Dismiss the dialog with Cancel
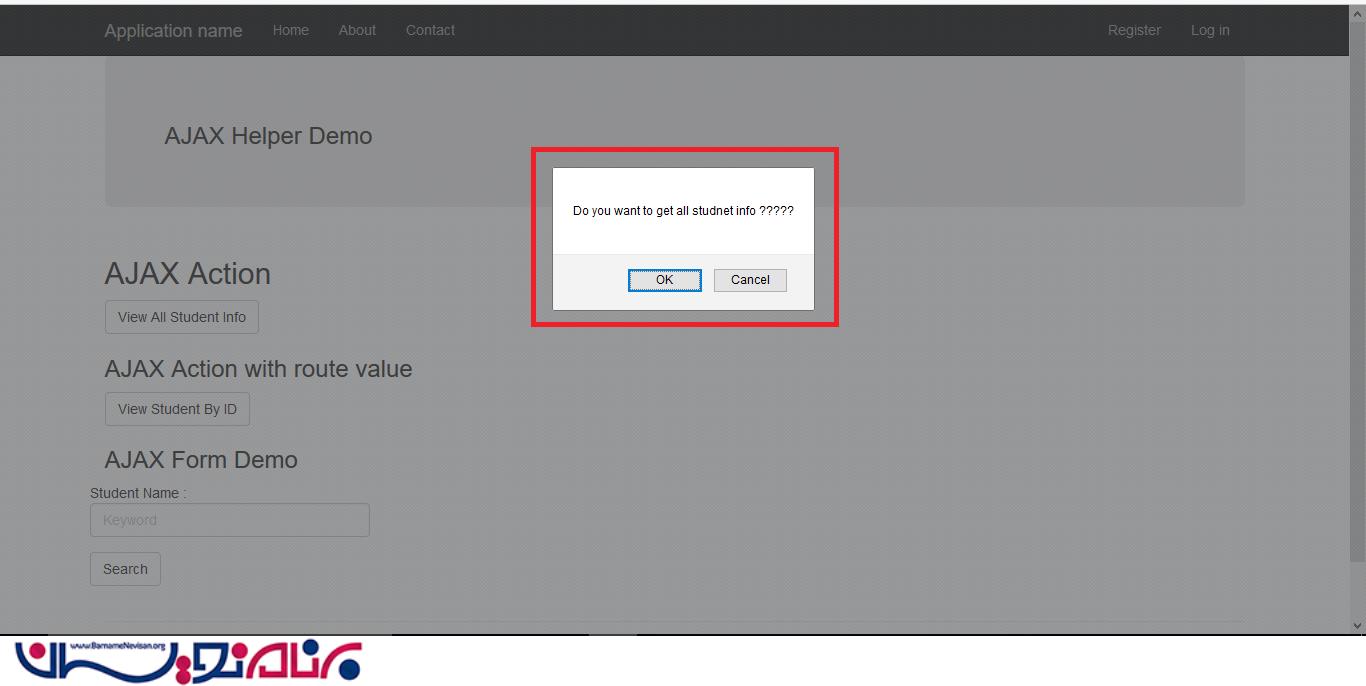 tap(750, 280)
